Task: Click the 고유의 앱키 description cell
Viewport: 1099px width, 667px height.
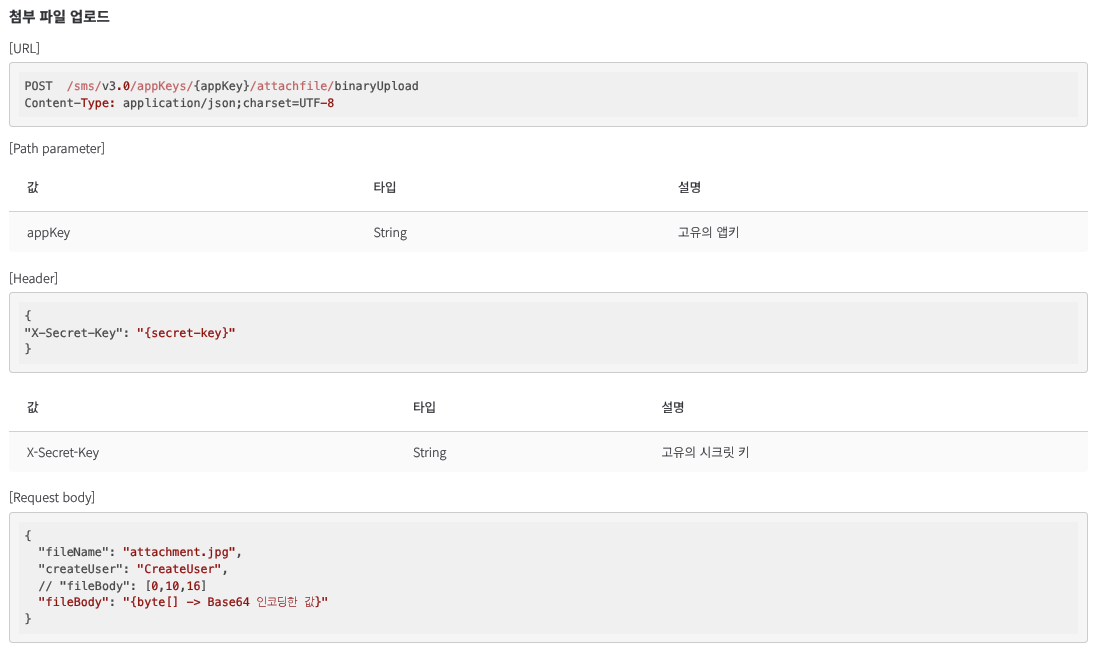Action: tap(709, 233)
